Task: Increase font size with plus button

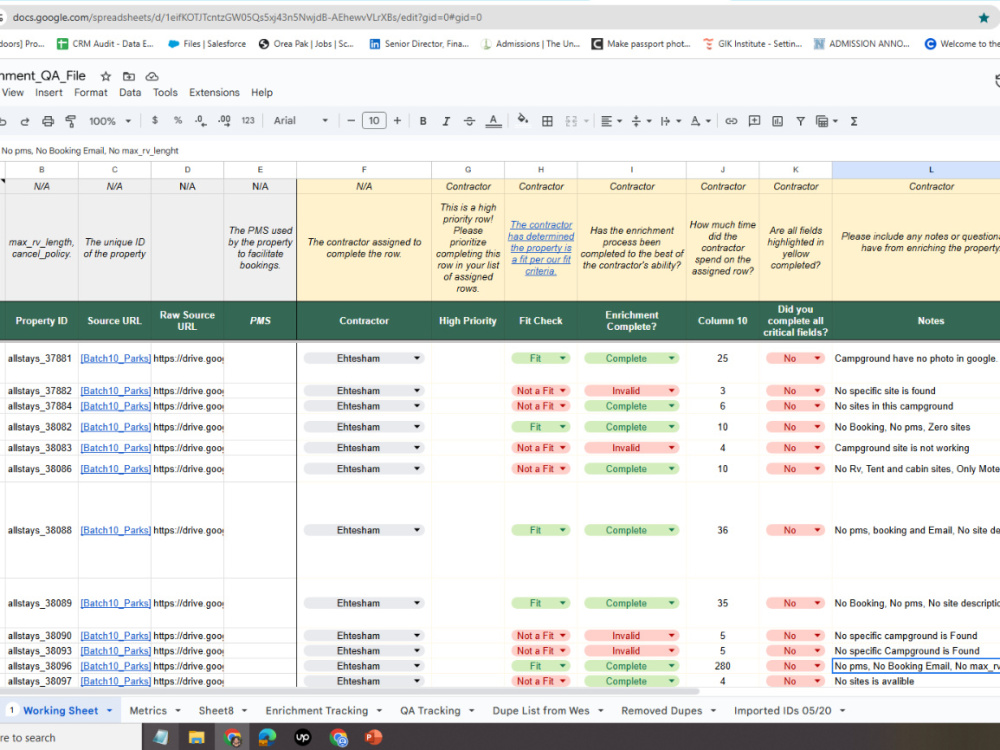Action: (397, 121)
